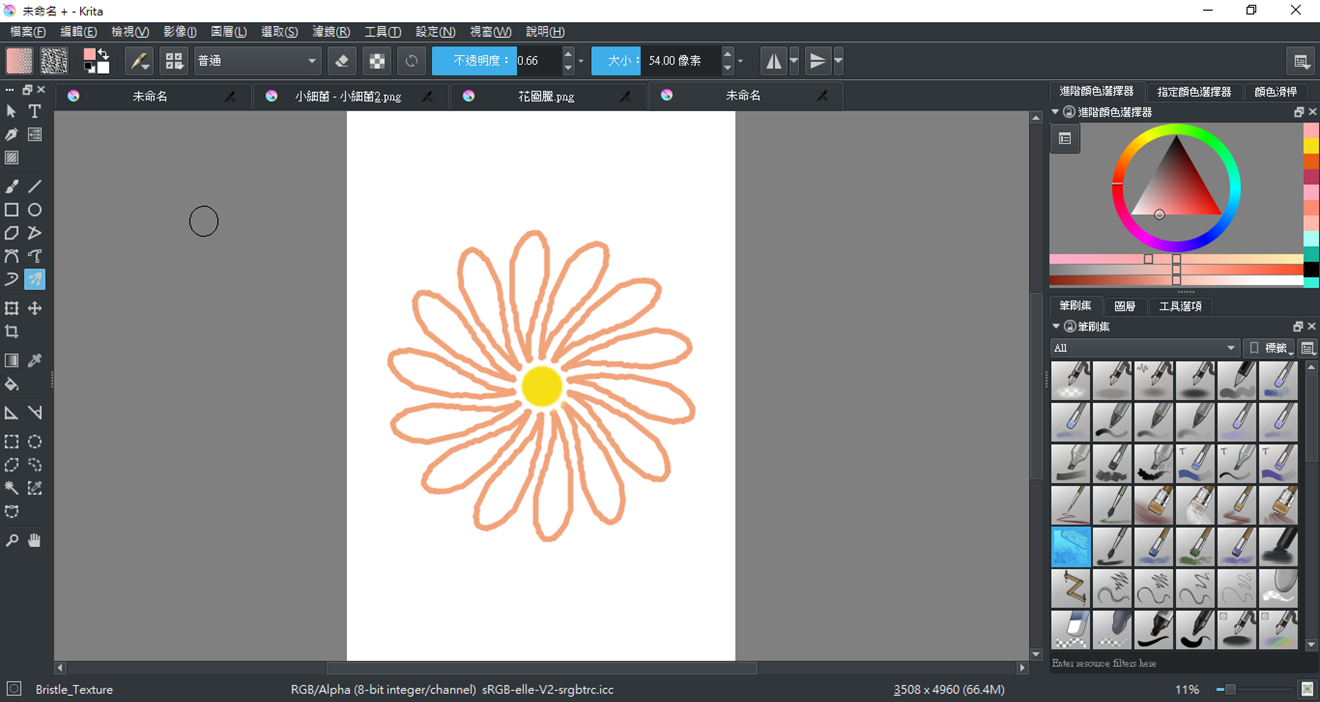Select the Text tool in toolbox
This screenshot has width=1320, height=702.
click(35, 111)
